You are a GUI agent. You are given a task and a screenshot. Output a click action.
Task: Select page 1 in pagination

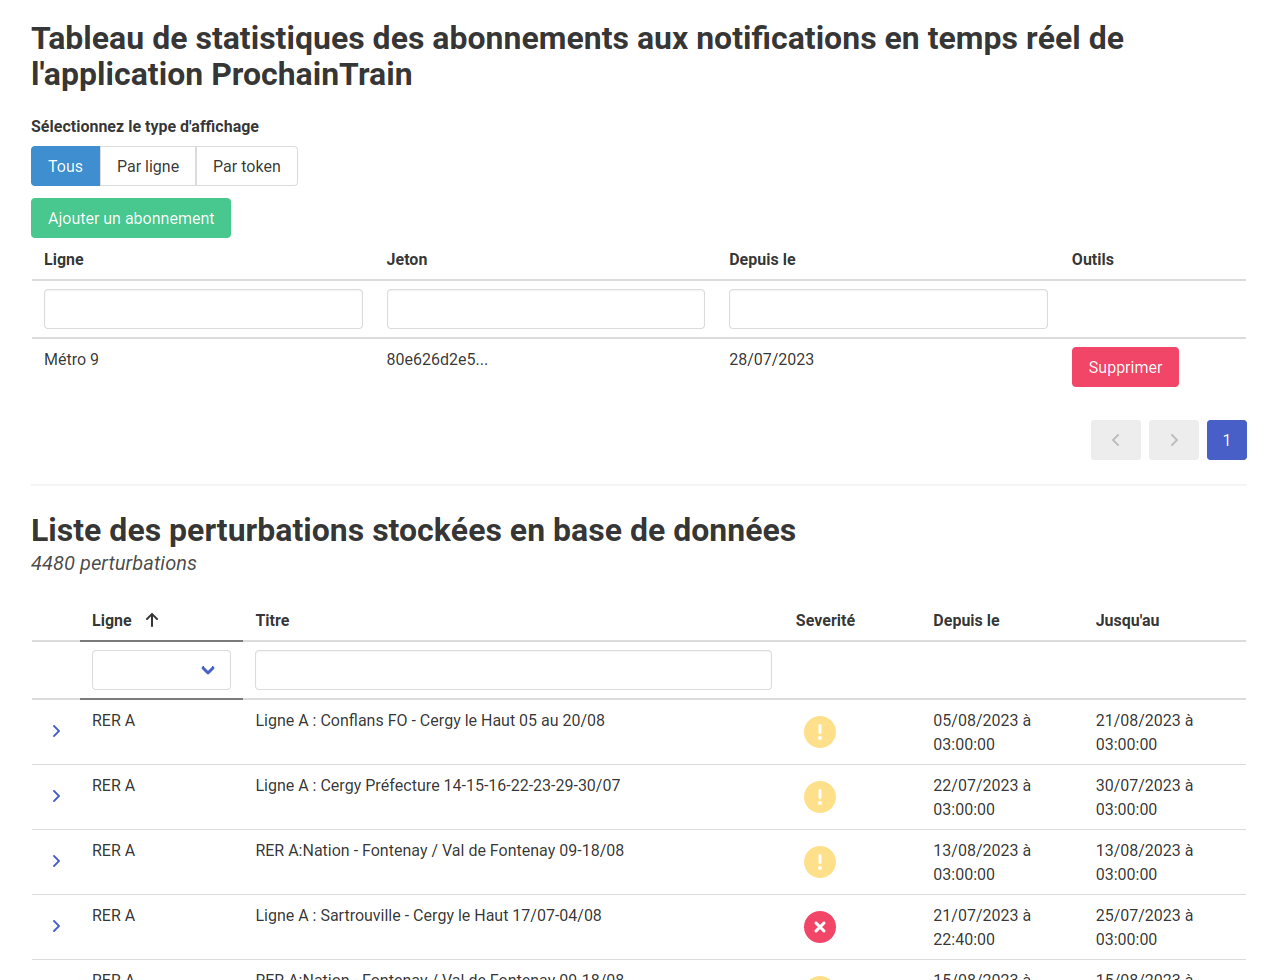pos(1226,440)
